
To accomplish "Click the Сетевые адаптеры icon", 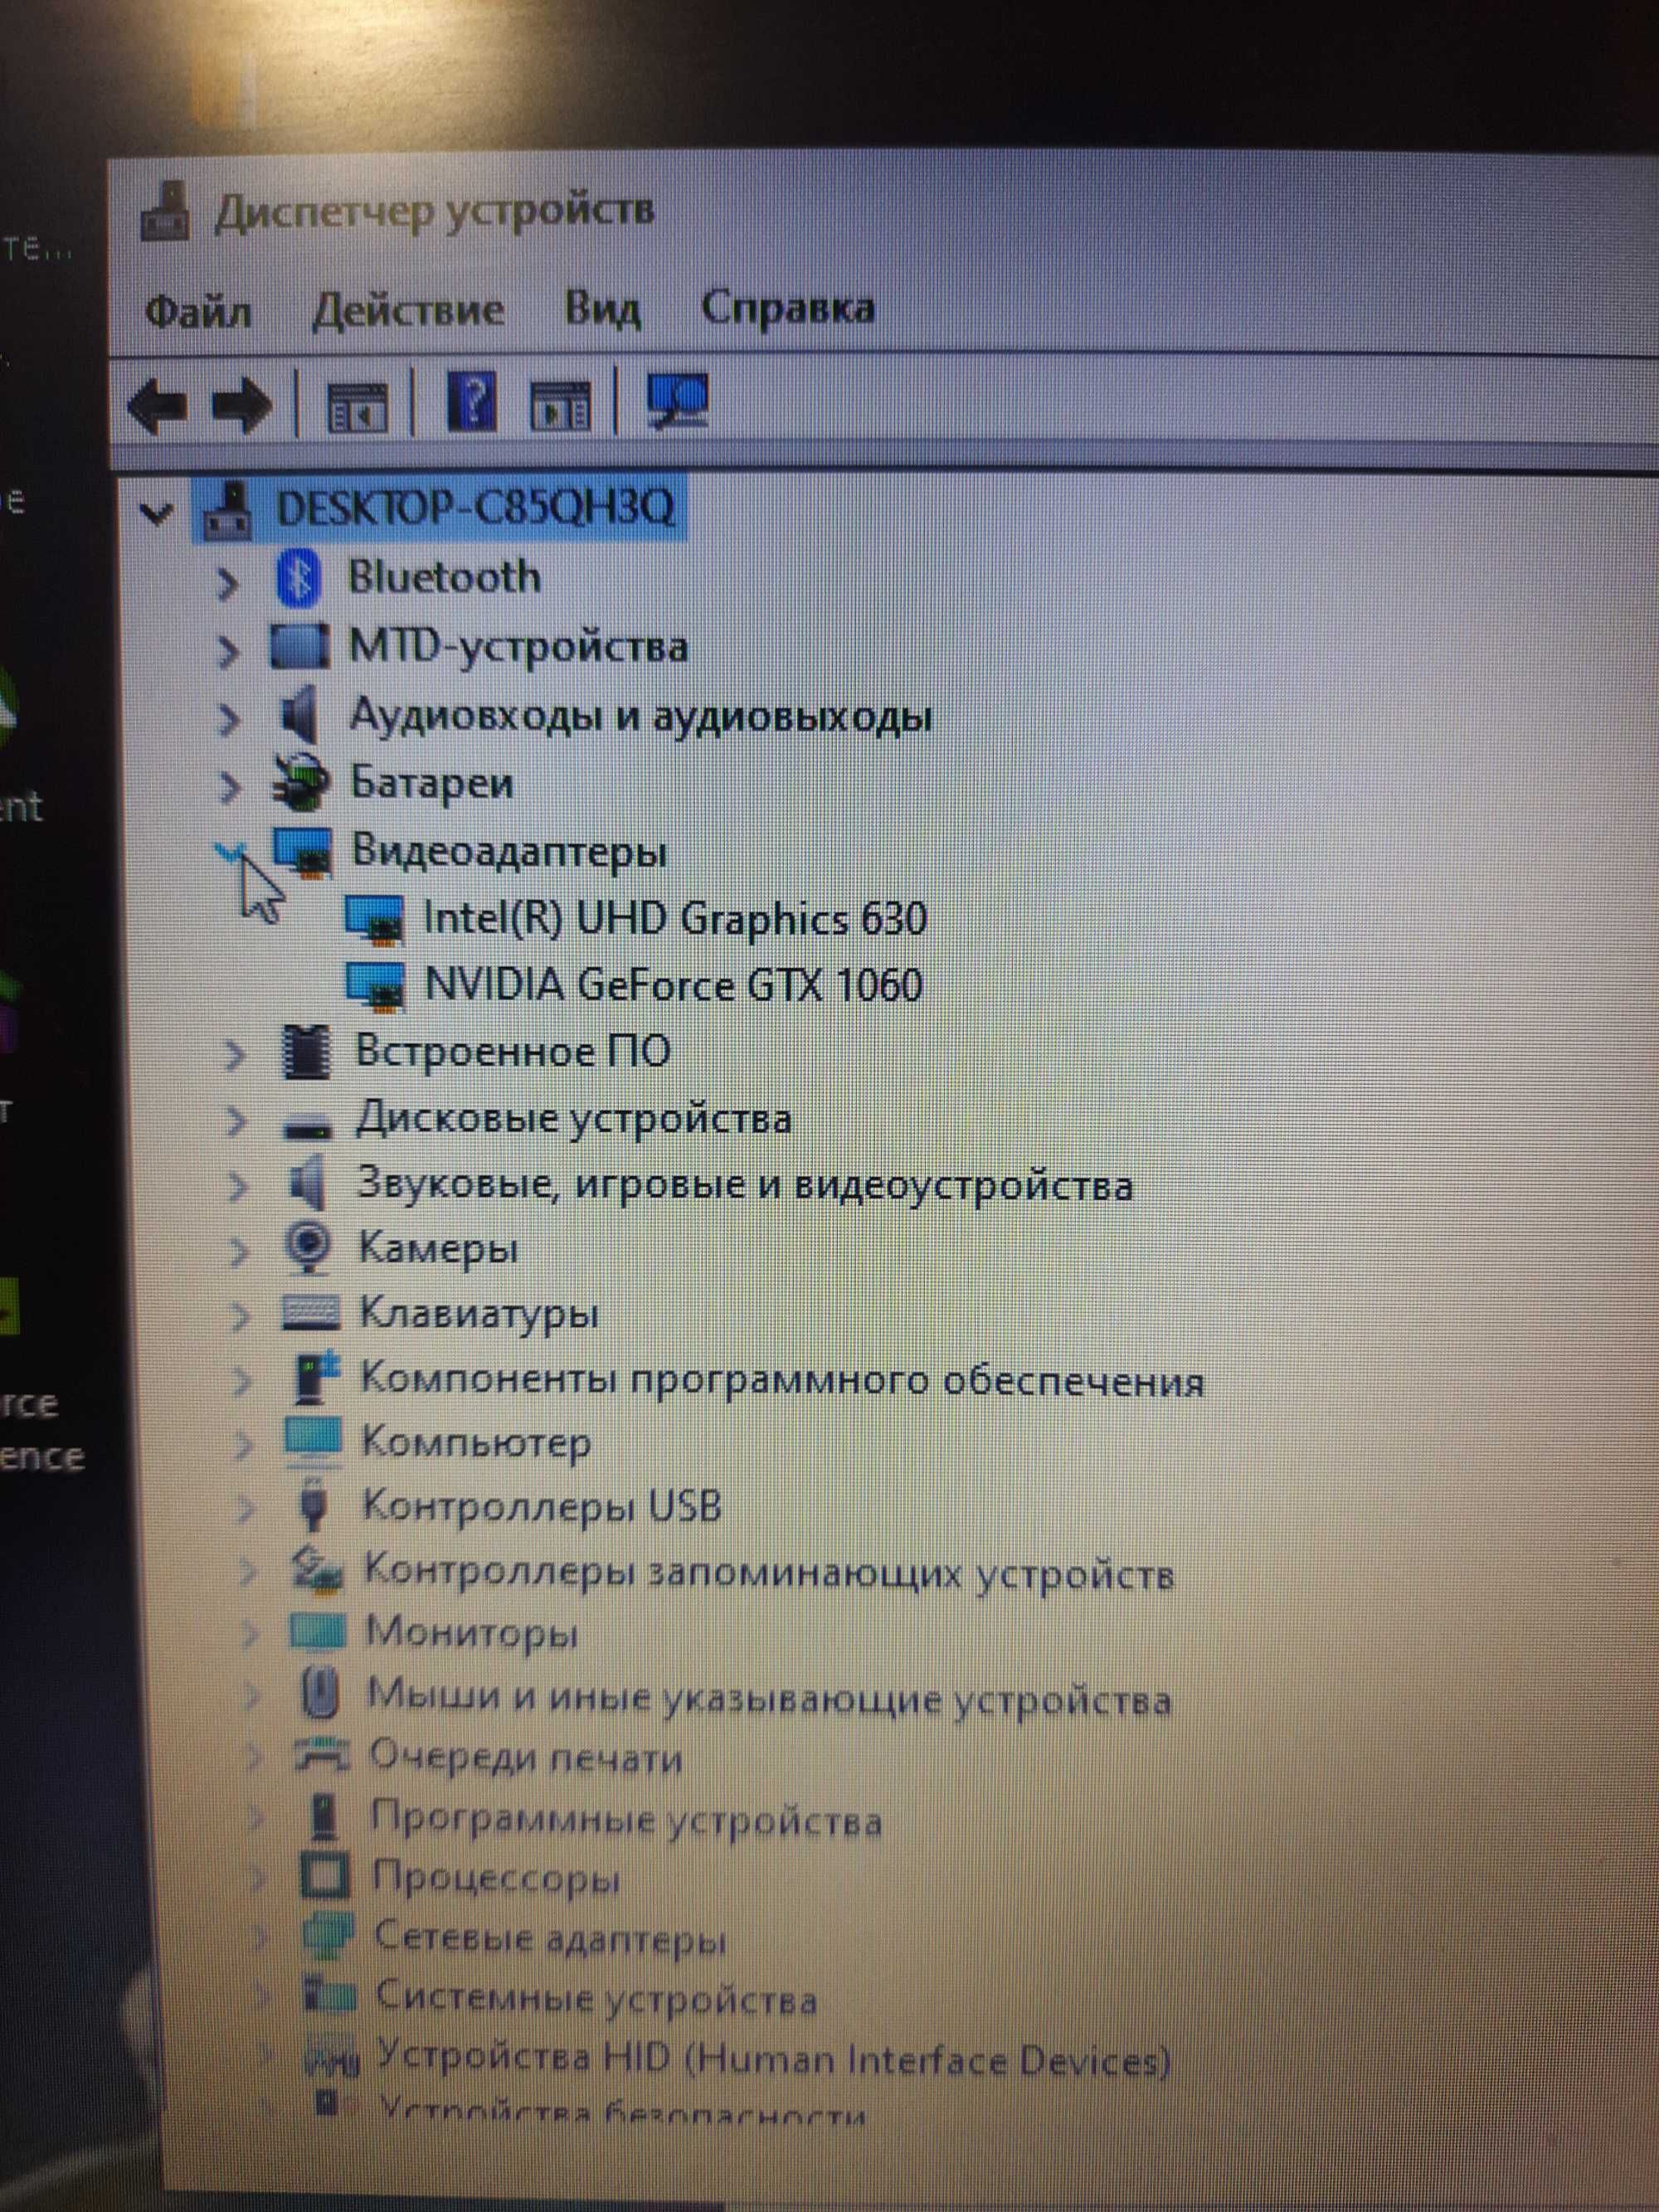I will (x=327, y=1937).
